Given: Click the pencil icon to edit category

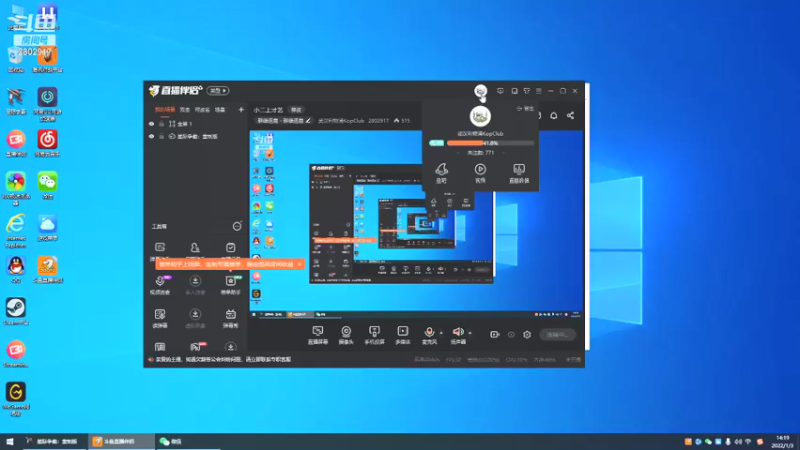Looking at the screenshot, I should click(x=308, y=121).
